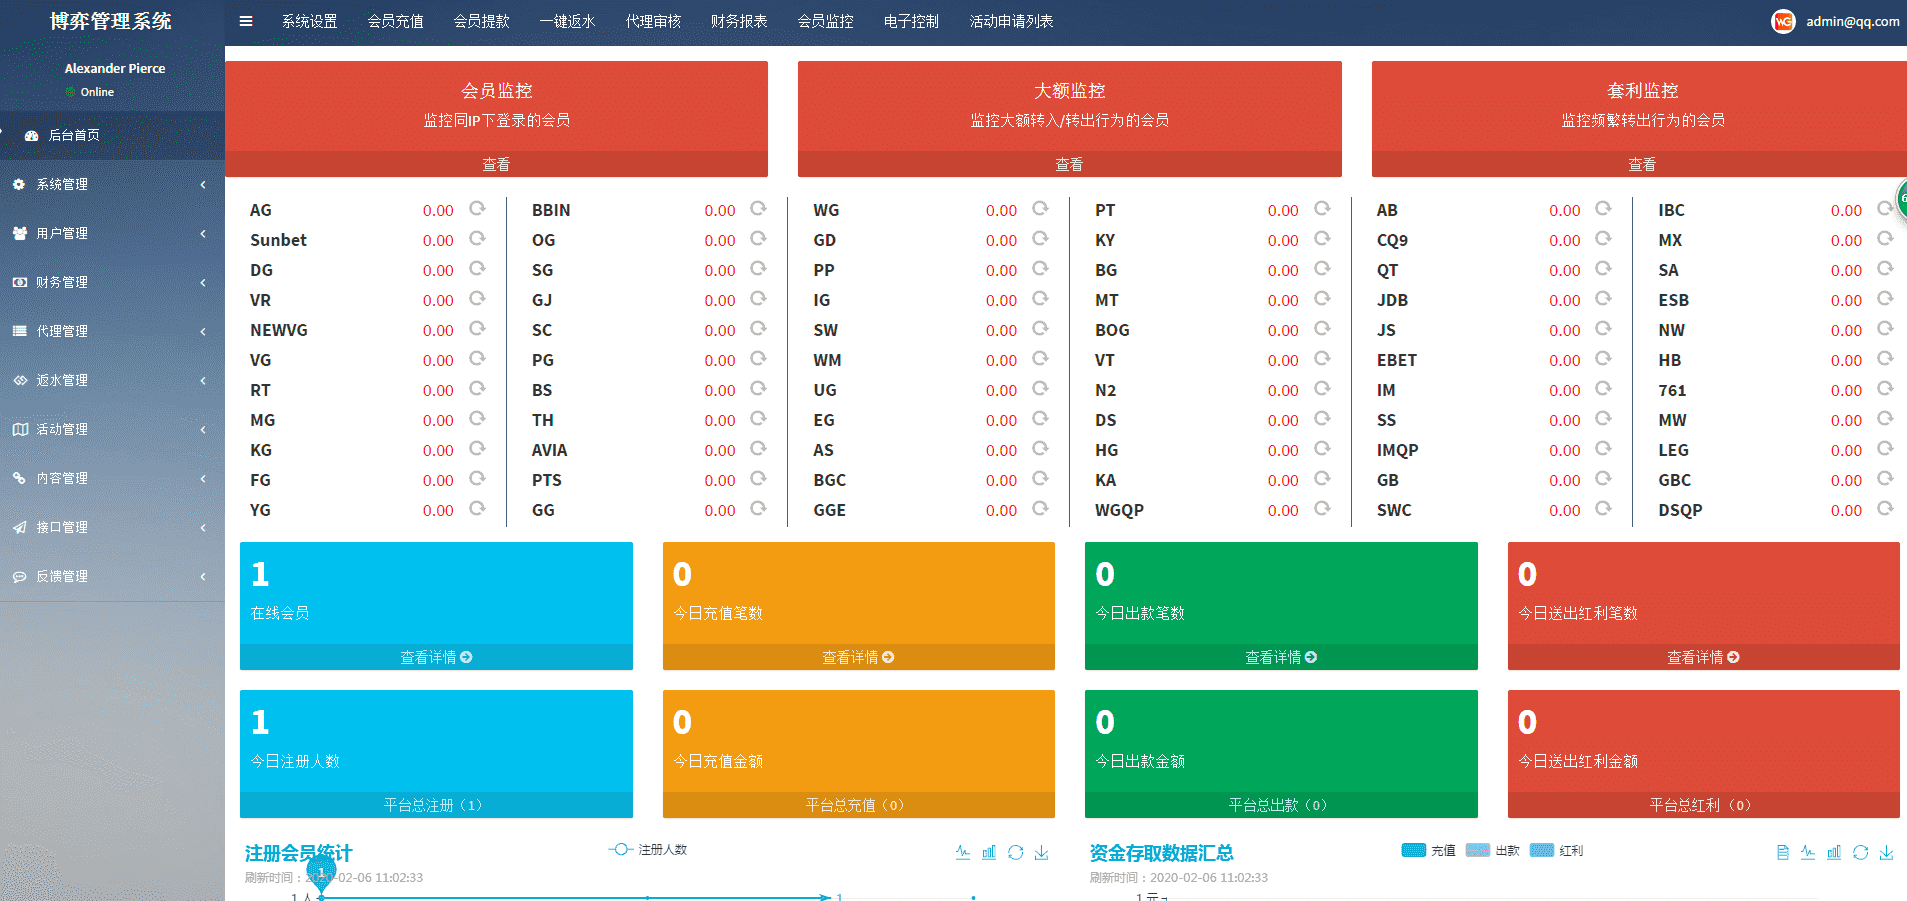Screen dimensions: 1907x901
Task: Refresh the KY balance icon
Action: click(x=1322, y=238)
